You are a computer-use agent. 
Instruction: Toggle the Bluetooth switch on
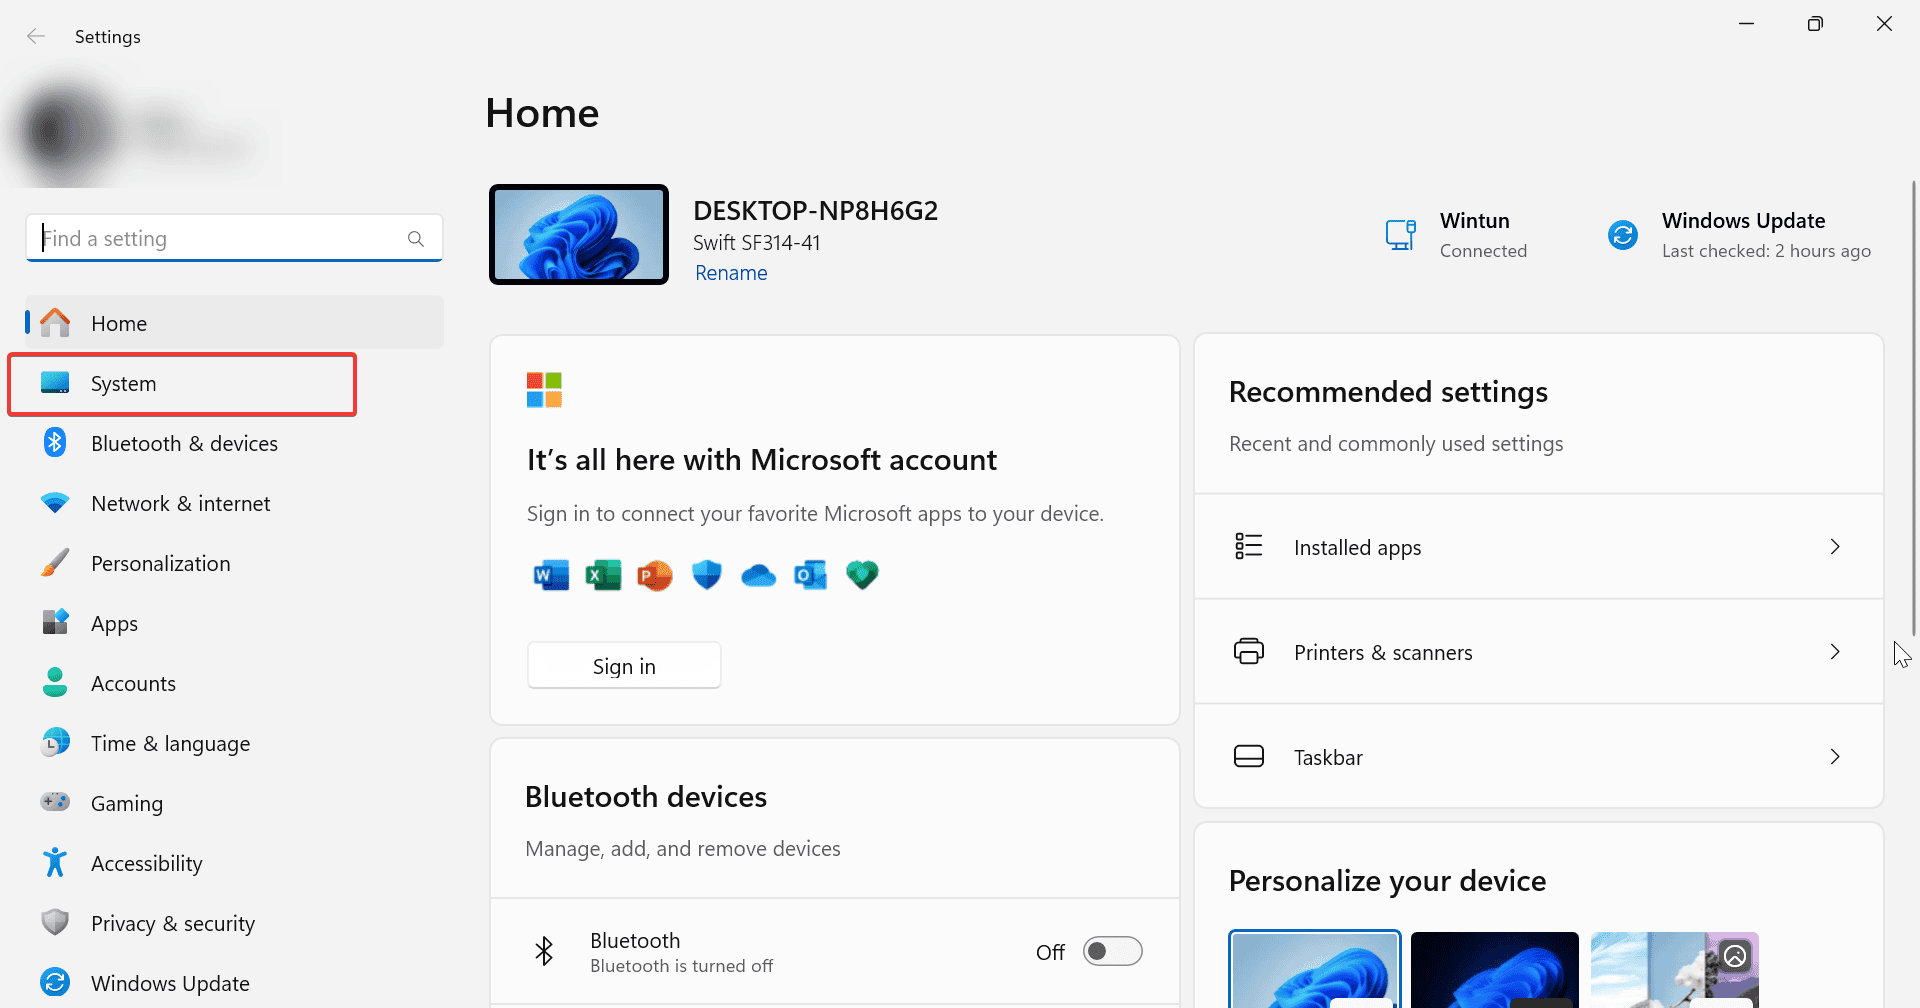point(1112,951)
